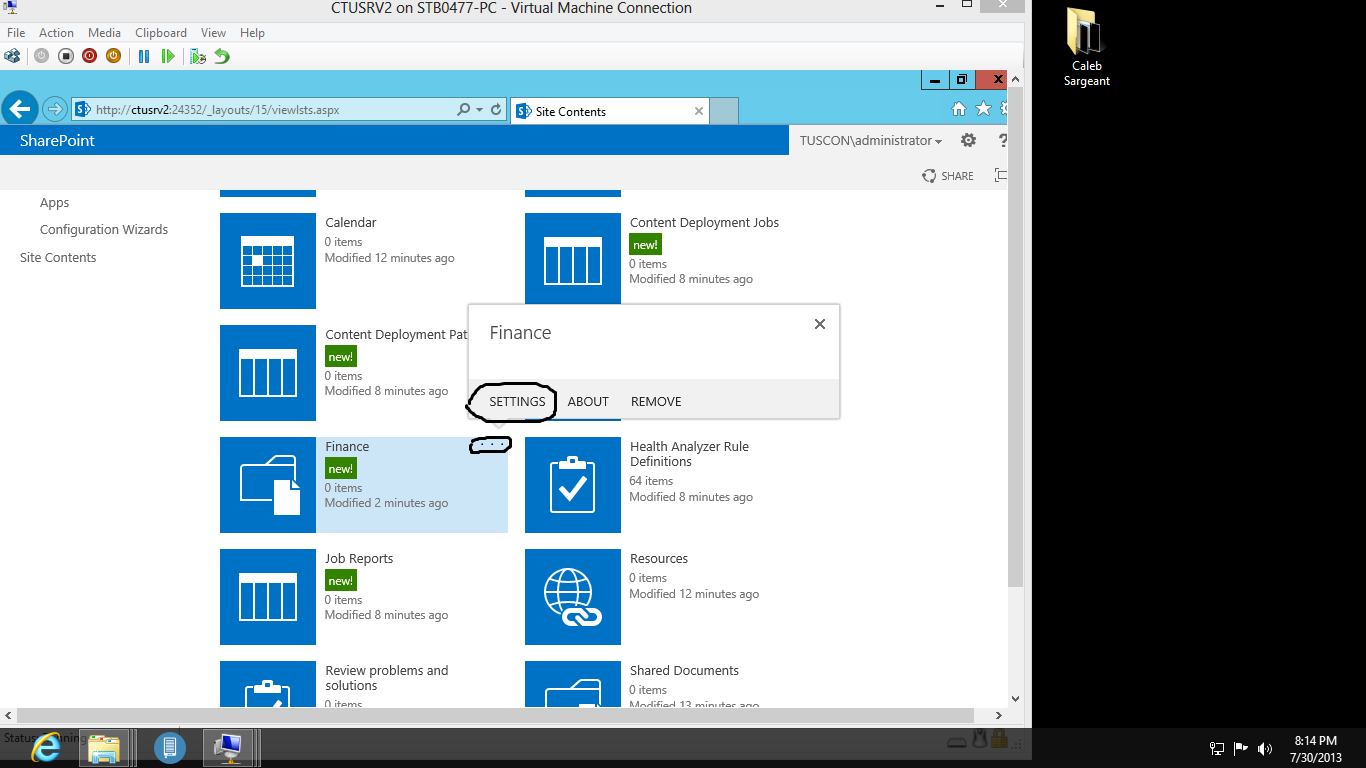The height and width of the screenshot is (768, 1366).
Task: Open the Finance ellipsis callout button
Action: coord(491,445)
